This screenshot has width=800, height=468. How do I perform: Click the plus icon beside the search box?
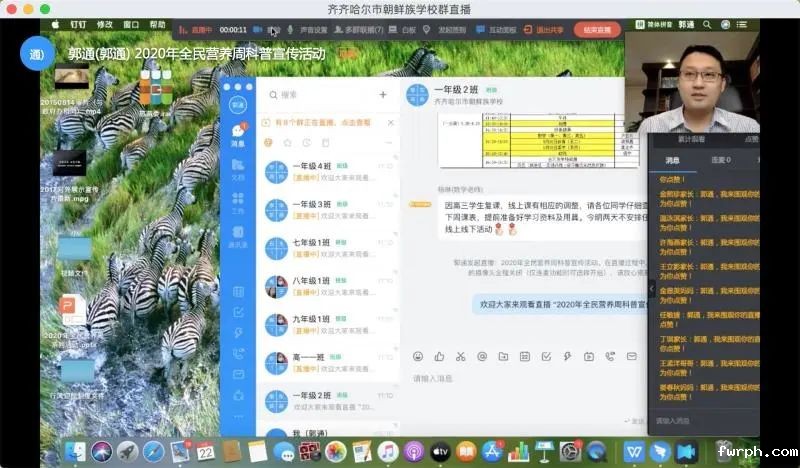[382, 95]
